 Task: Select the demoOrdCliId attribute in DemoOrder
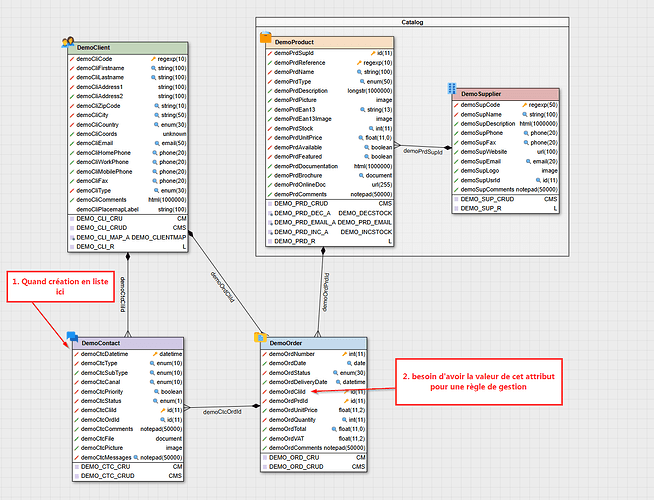[291, 391]
